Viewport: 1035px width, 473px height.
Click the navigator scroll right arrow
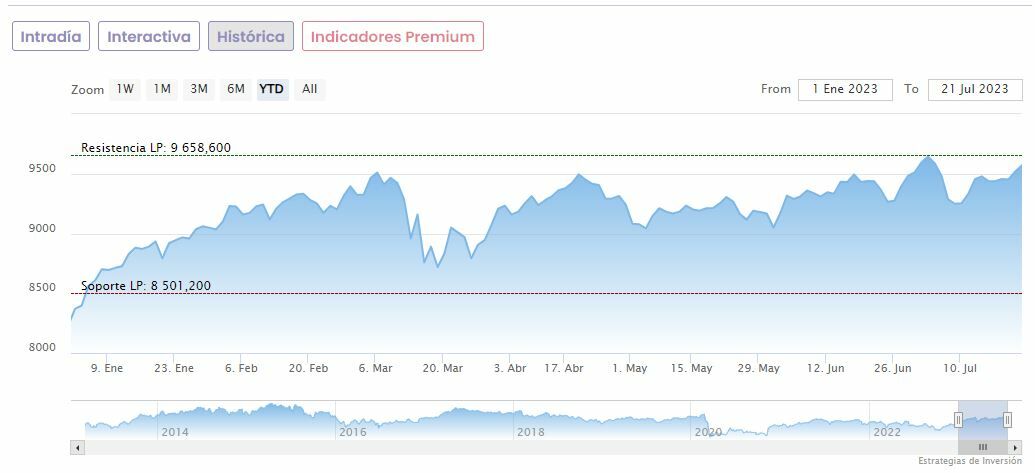tap(1016, 448)
